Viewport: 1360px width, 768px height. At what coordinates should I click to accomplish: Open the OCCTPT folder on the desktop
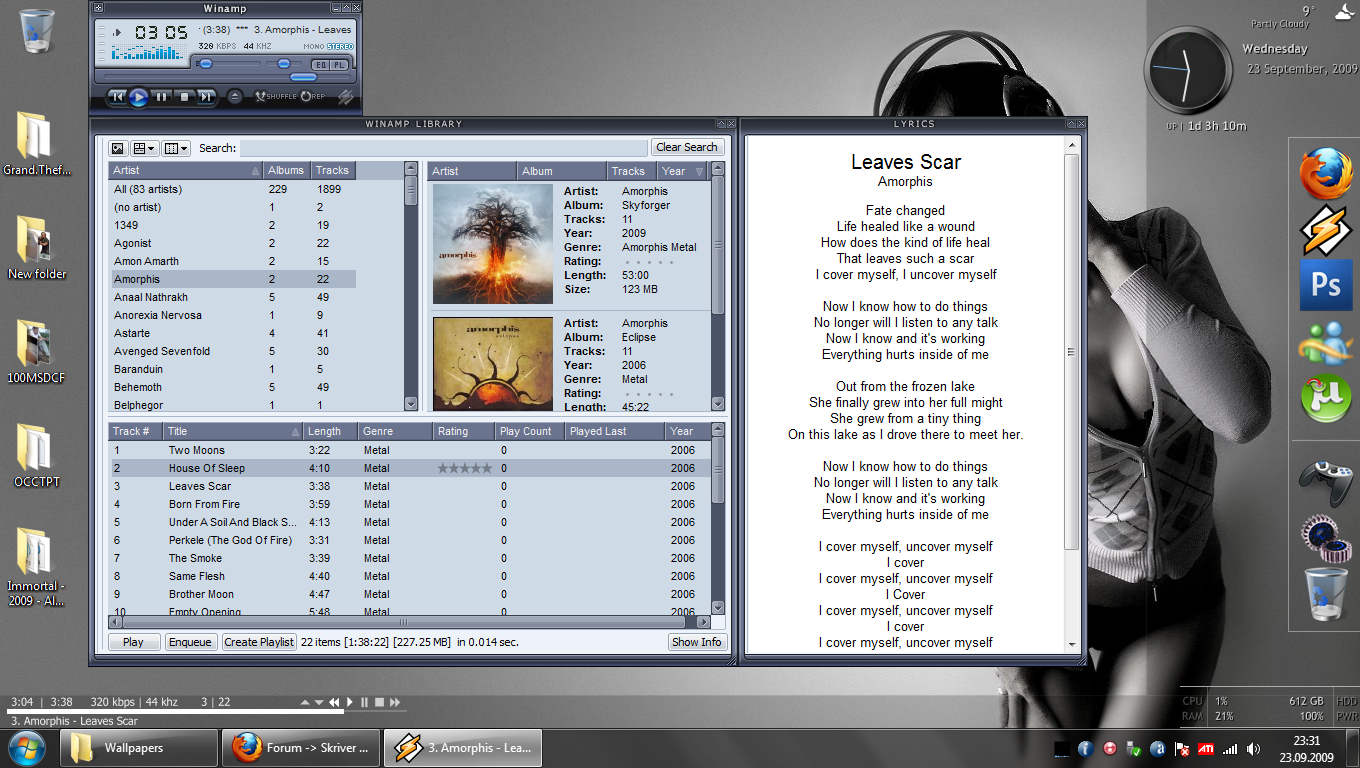click(x=37, y=457)
